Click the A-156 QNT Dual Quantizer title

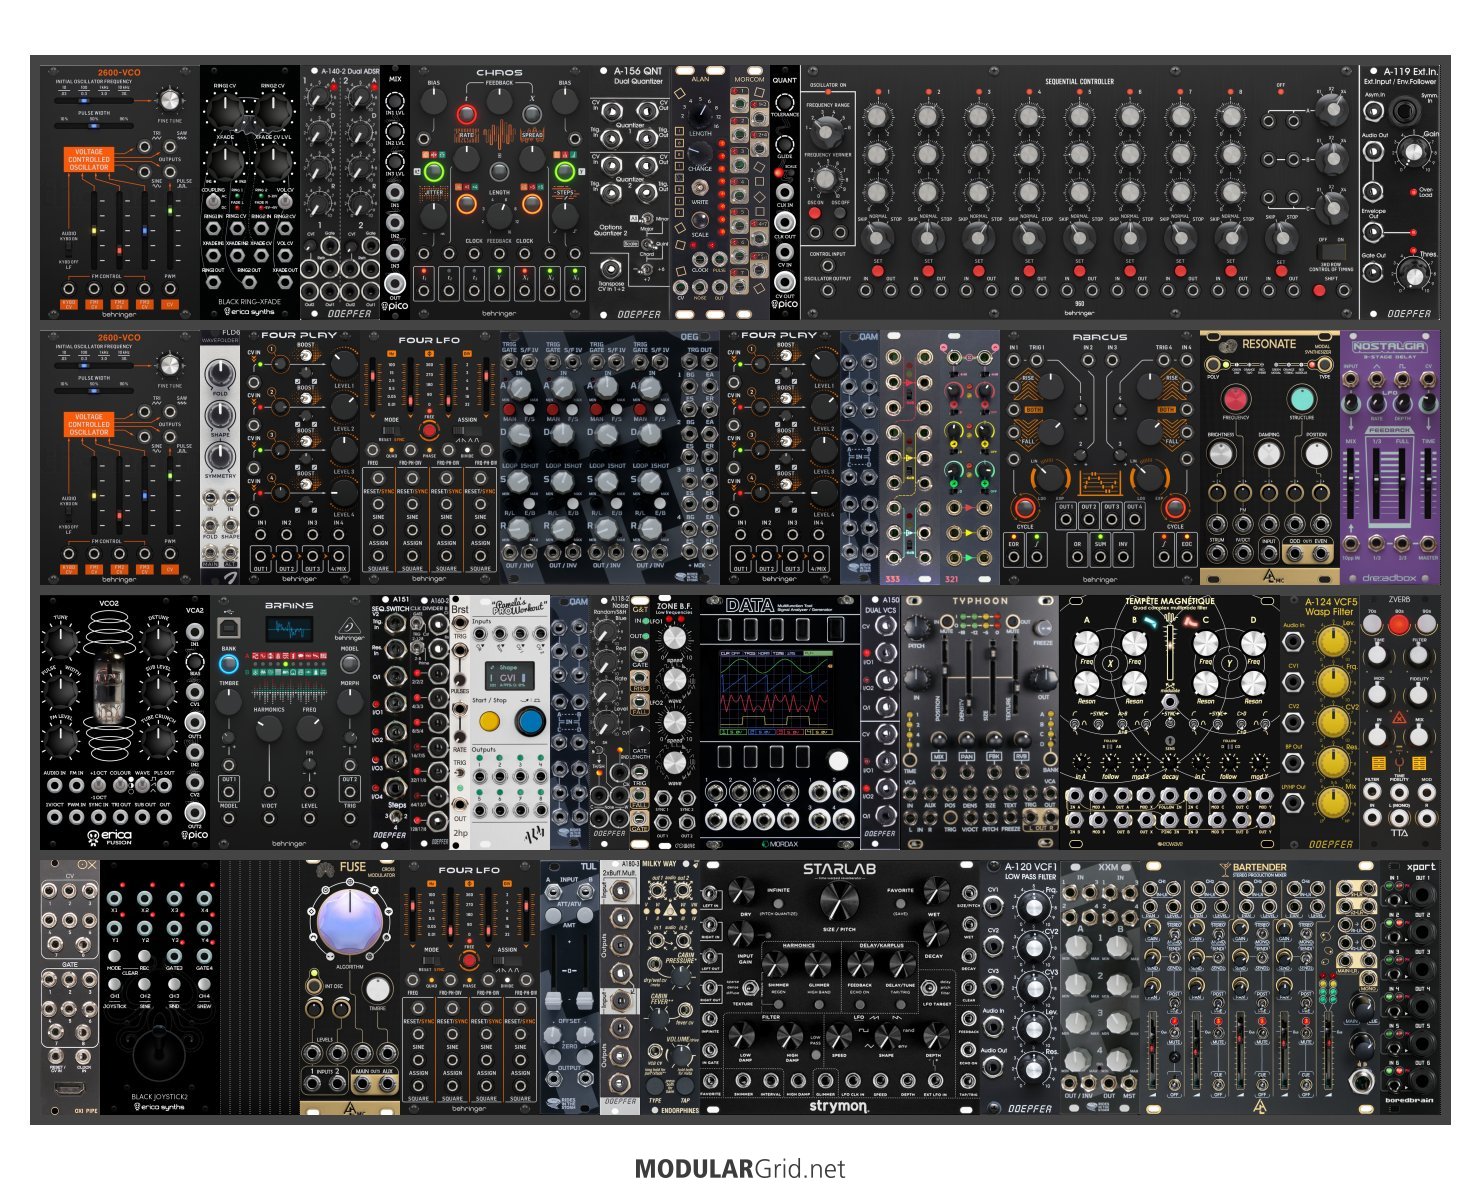click(637, 75)
